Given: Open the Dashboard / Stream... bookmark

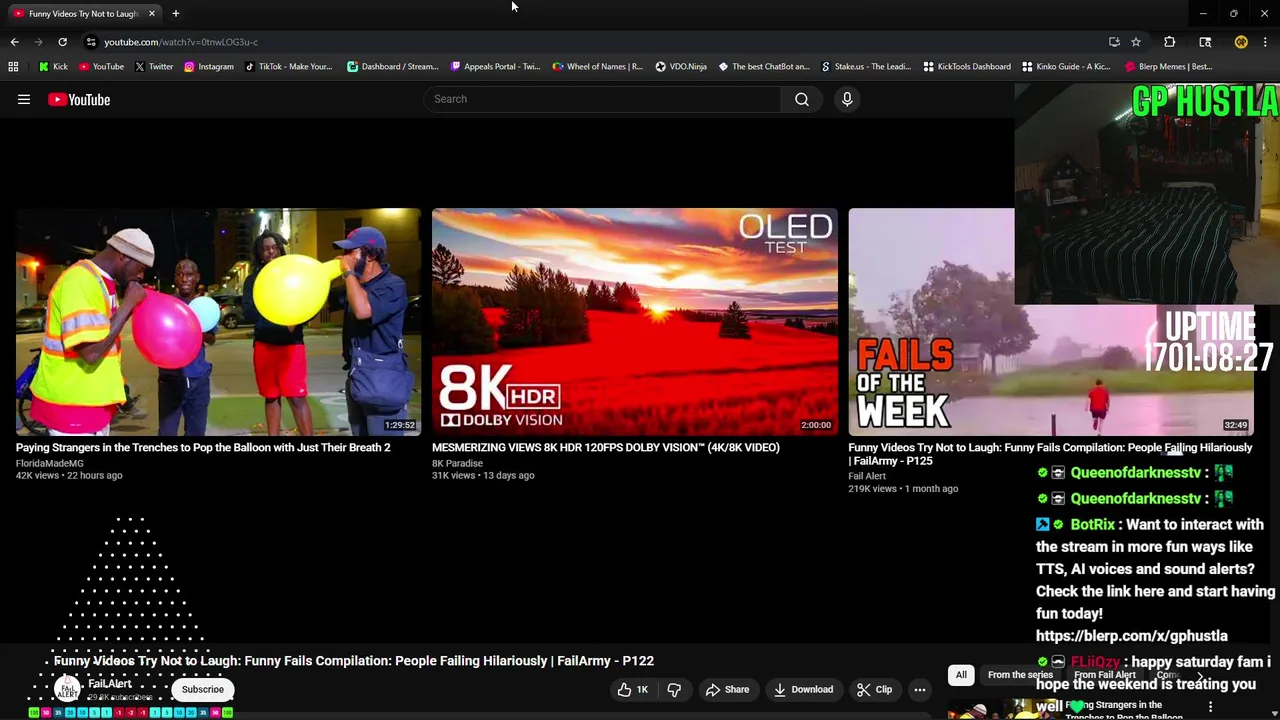Looking at the screenshot, I should [392, 66].
